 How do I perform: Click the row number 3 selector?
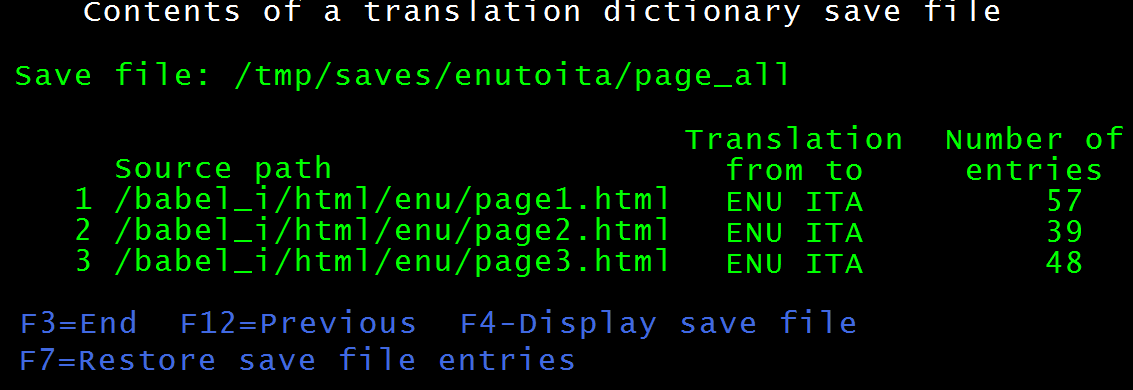[84, 261]
